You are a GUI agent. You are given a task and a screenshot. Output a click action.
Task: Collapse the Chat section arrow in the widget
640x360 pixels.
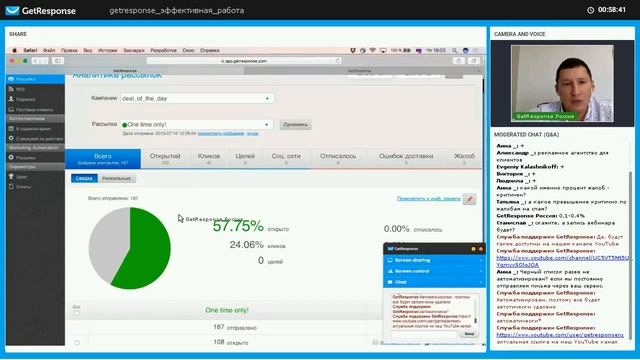coord(481,282)
